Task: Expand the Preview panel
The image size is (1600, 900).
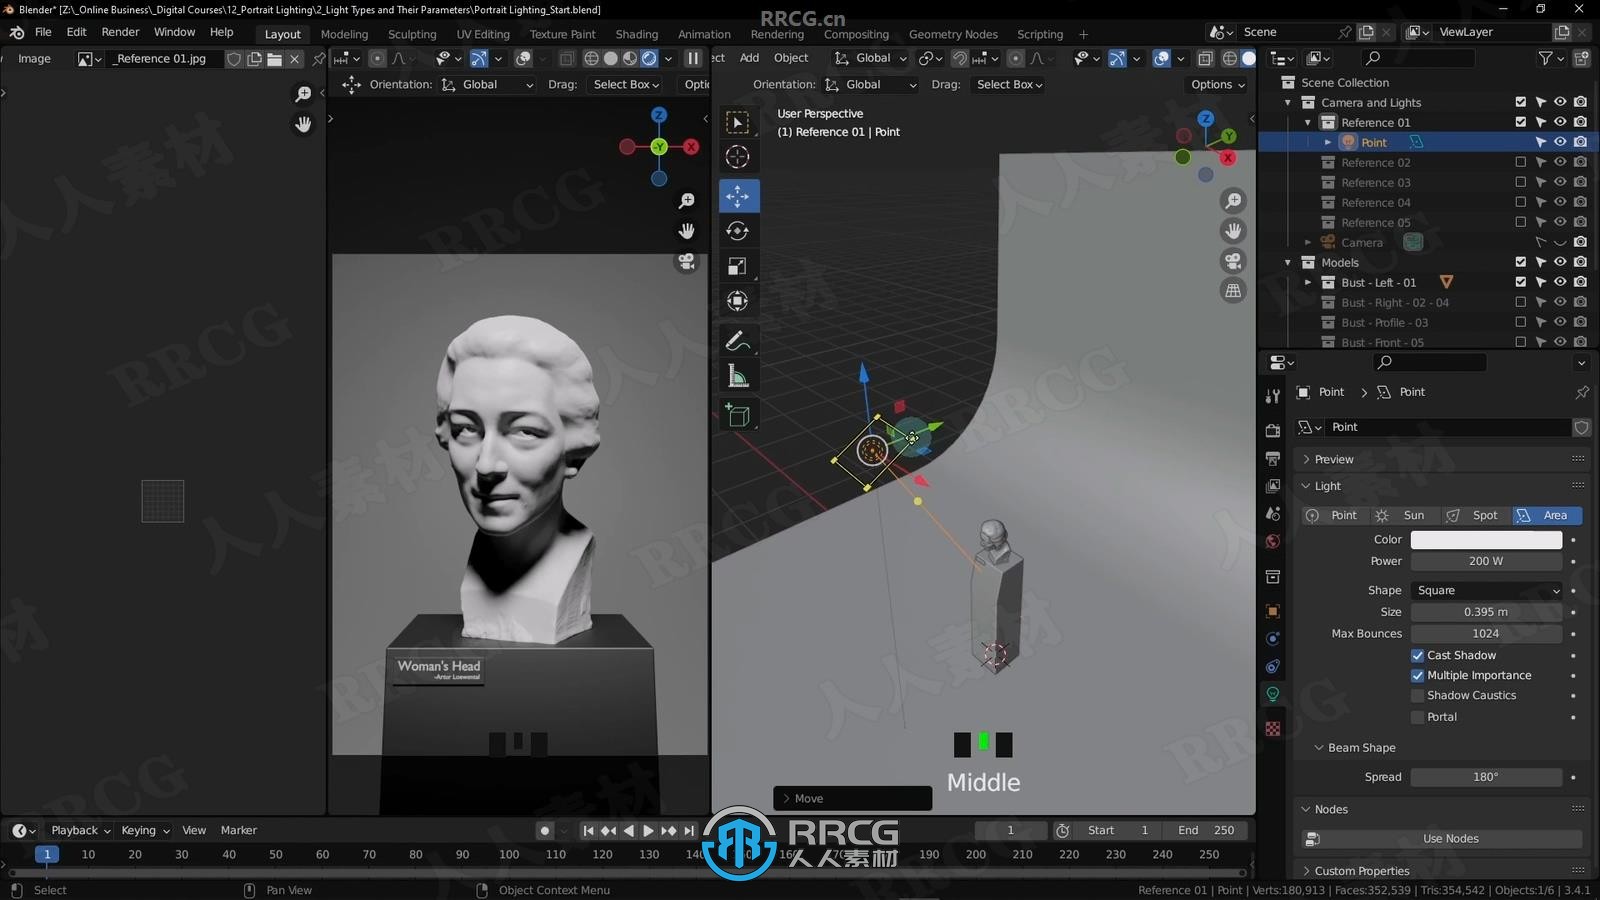Action: click(x=1335, y=459)
